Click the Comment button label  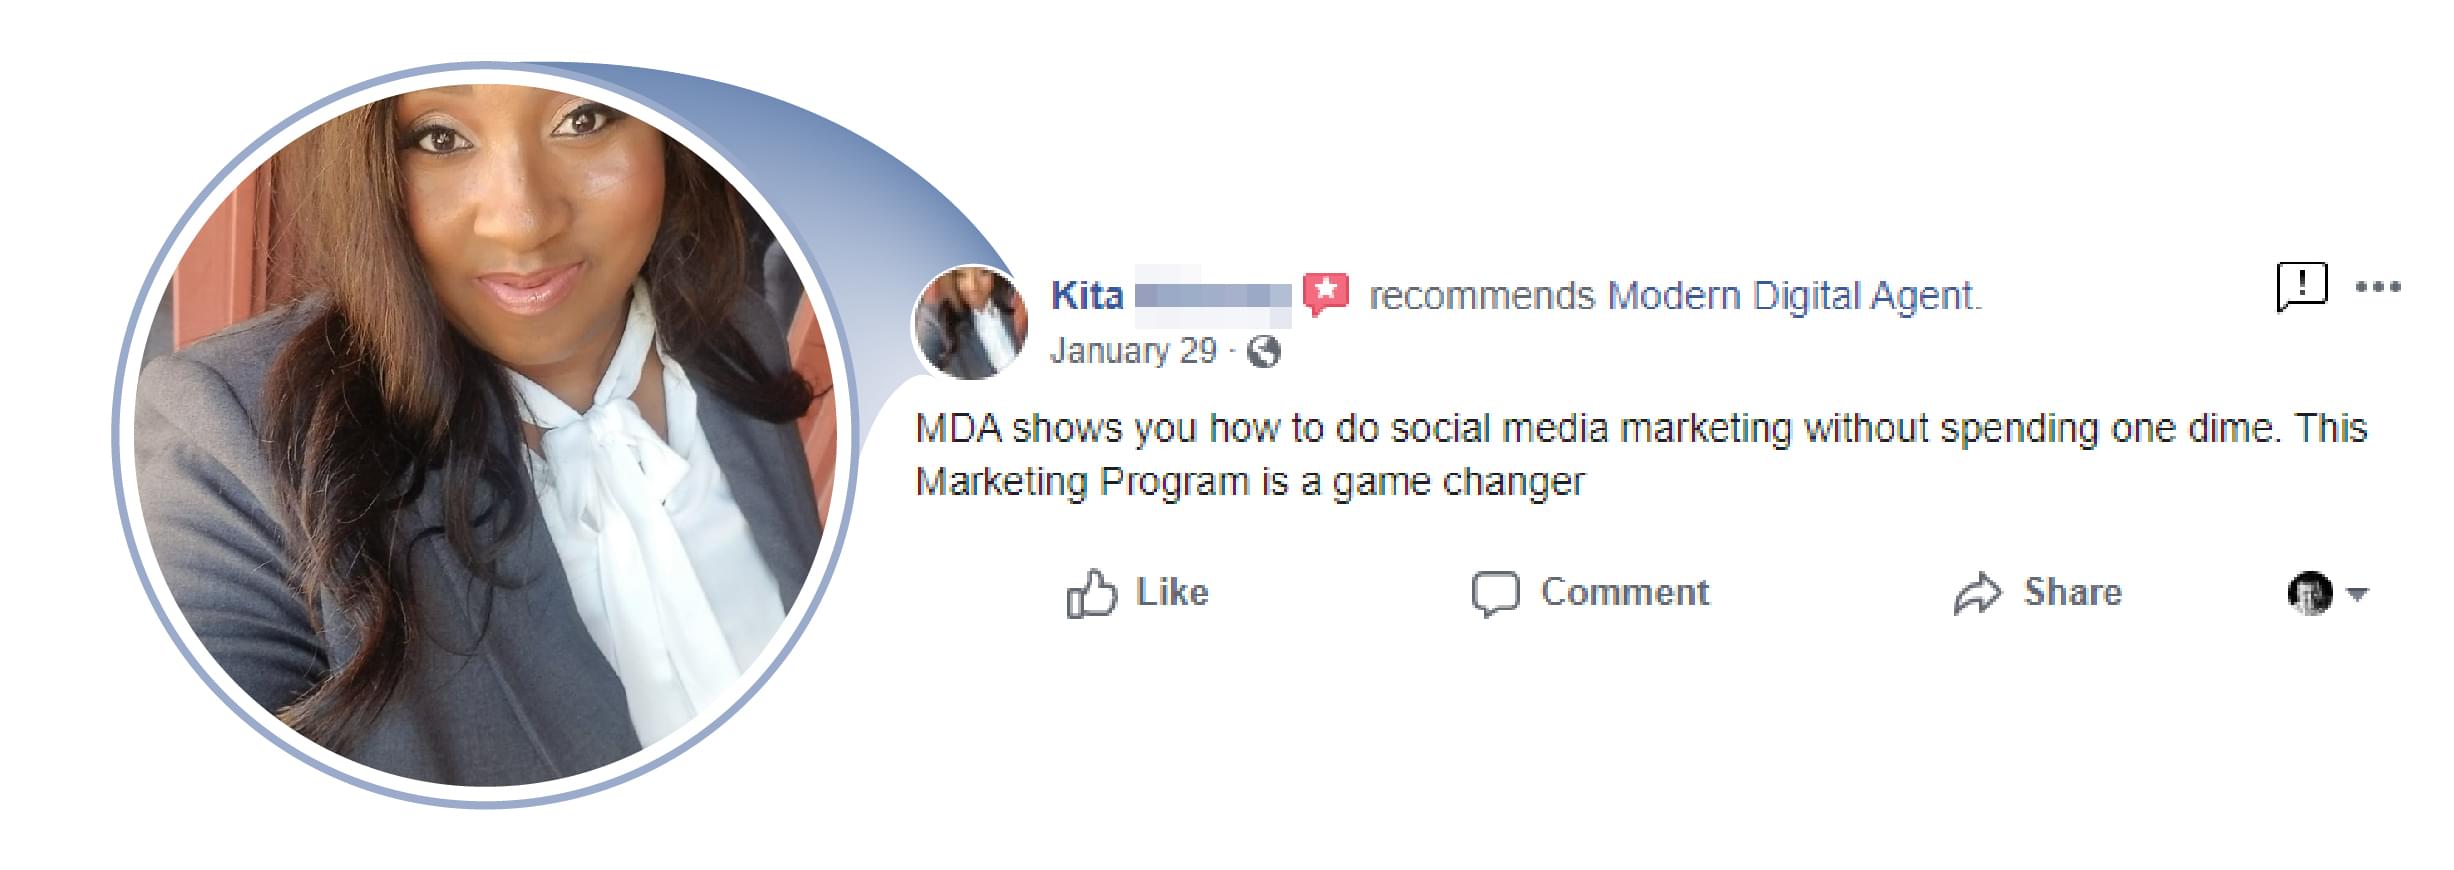point(1625,592)
